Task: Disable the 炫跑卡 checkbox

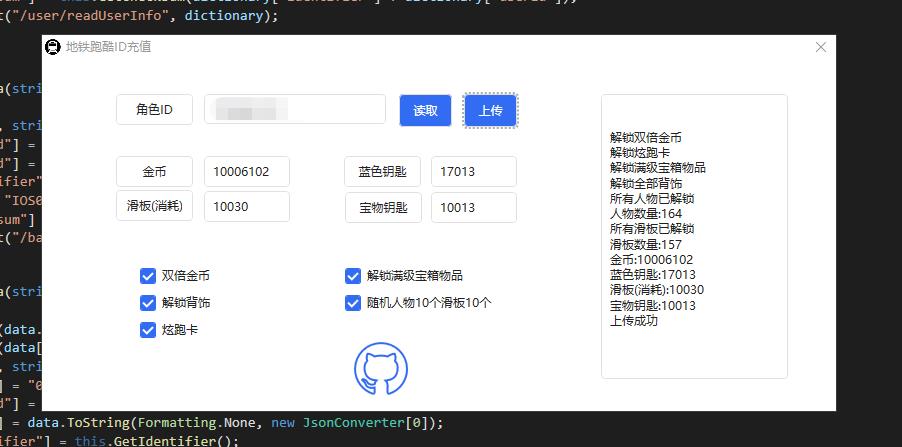Action: coord(148,330)
